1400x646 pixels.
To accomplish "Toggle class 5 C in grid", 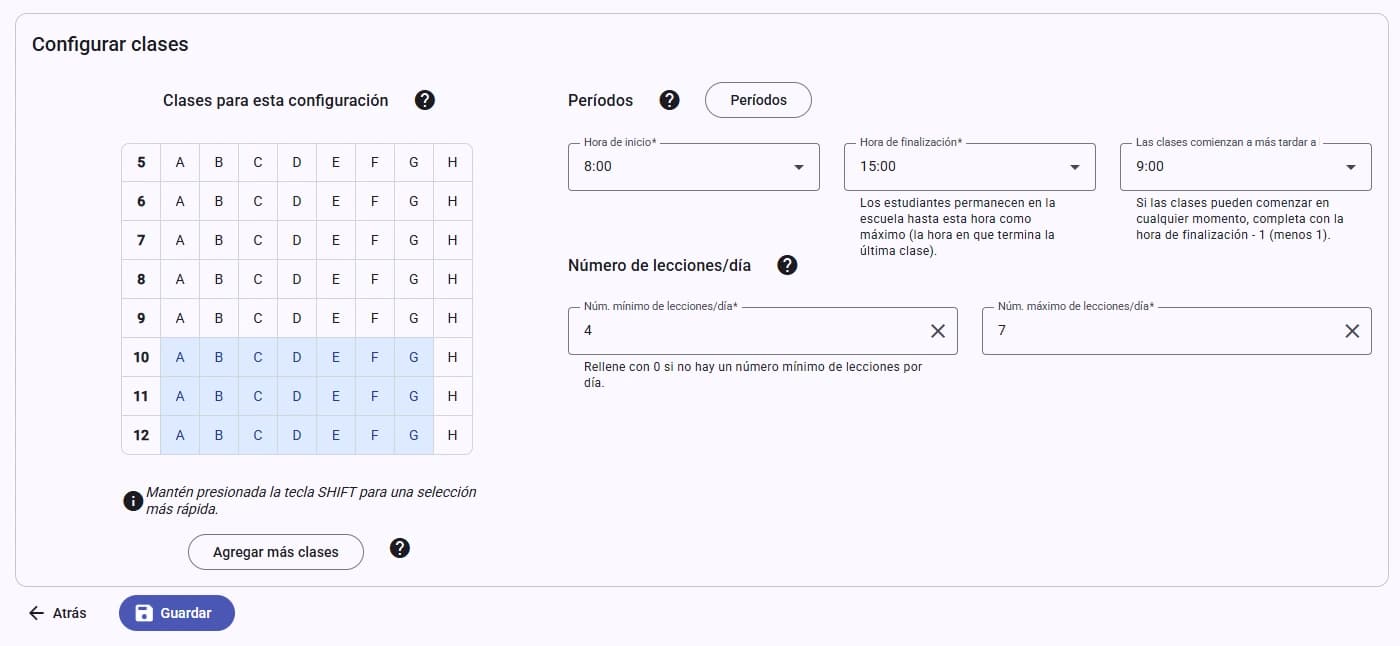I will point(258,162).
